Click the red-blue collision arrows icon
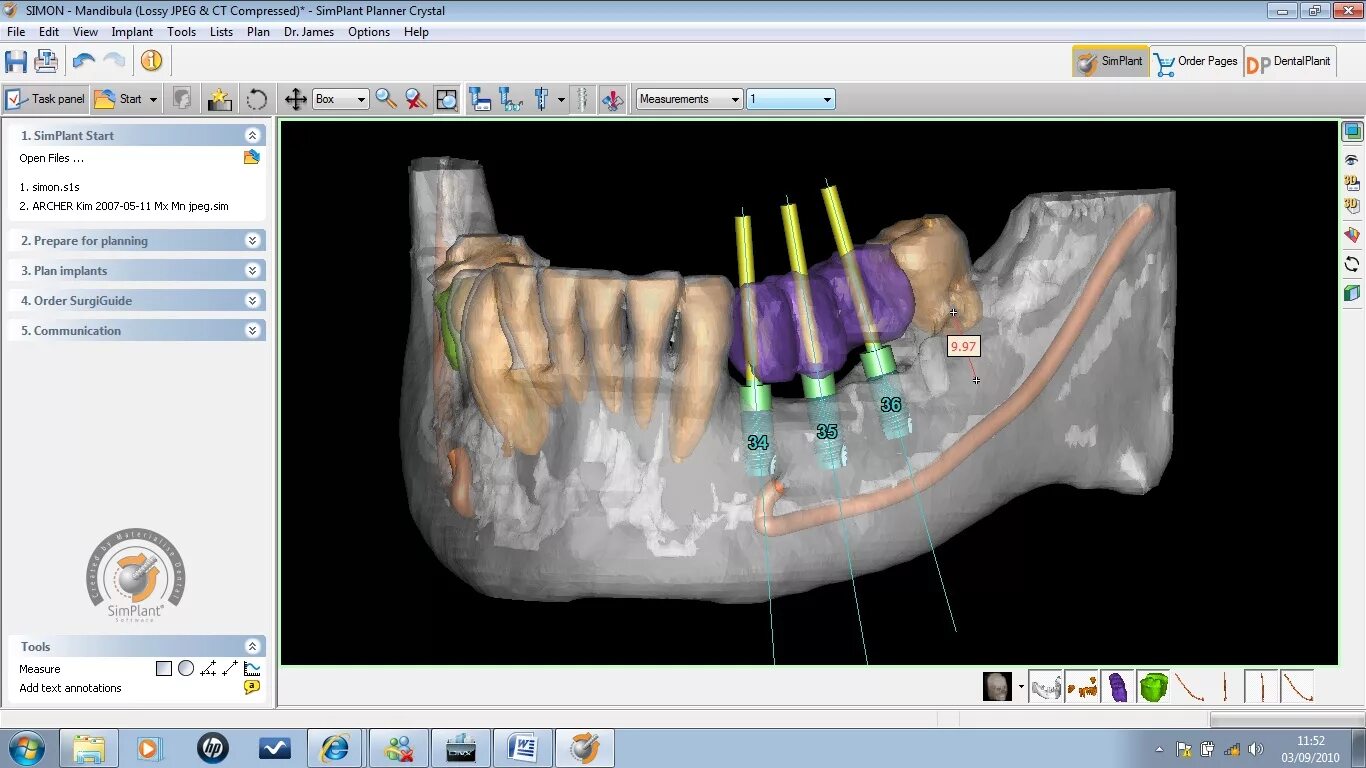Image resolution: width=1366 pixels, height=768 pixels. pyautogui.click(x=613, y=99)
